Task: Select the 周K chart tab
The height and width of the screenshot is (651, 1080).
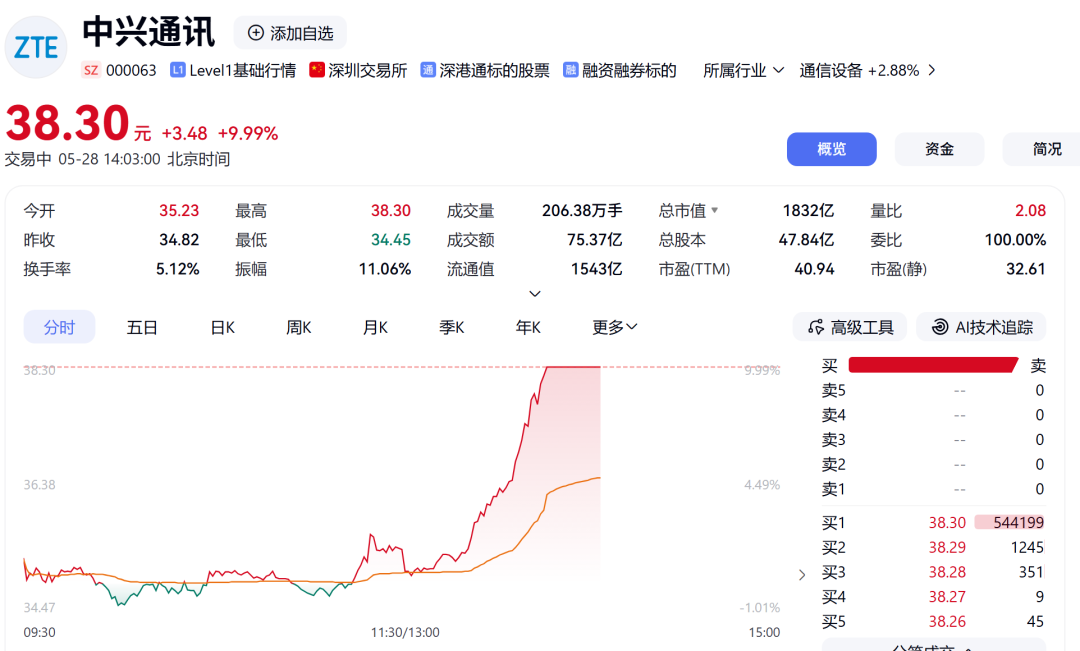Action: tap(299, 327)
